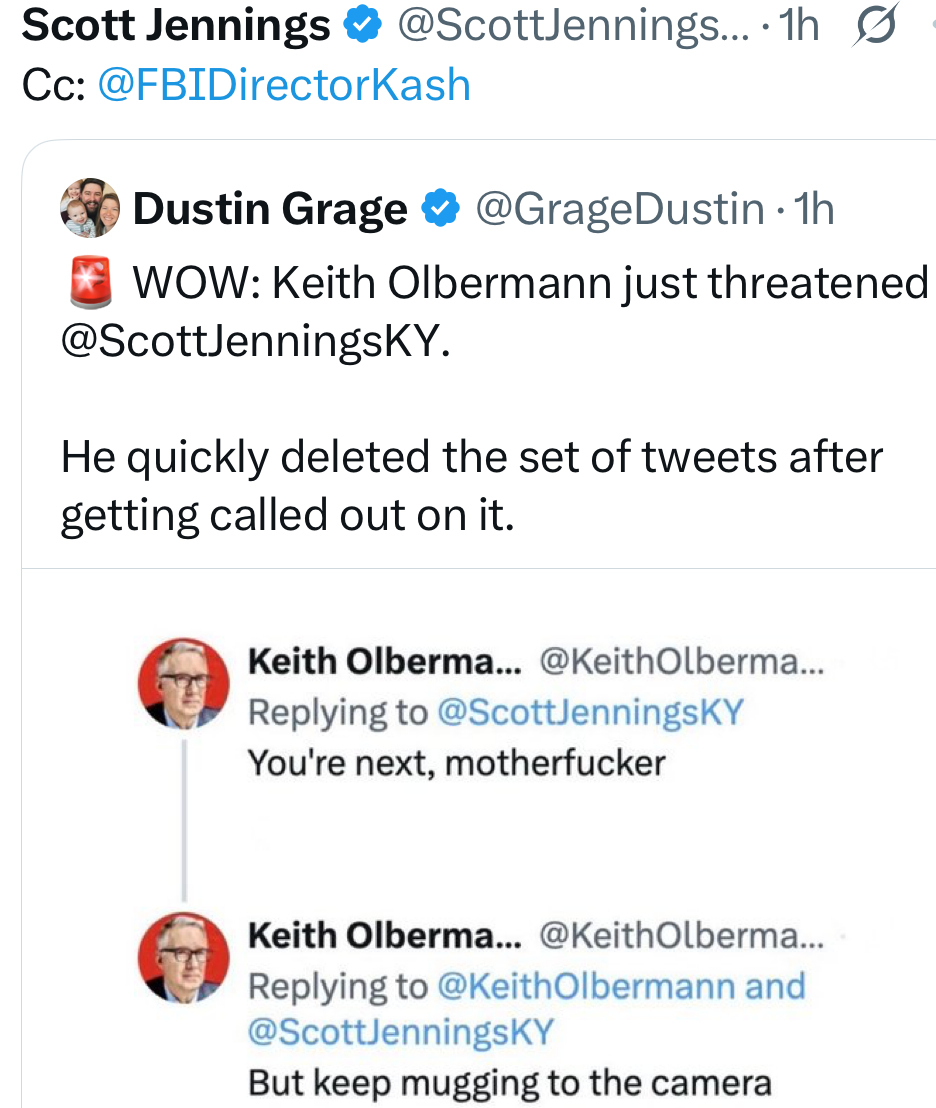Click @ScottJenningsKY in first "Replying to" line
This screenshot has width=936, height=1108.
[591, 711]
